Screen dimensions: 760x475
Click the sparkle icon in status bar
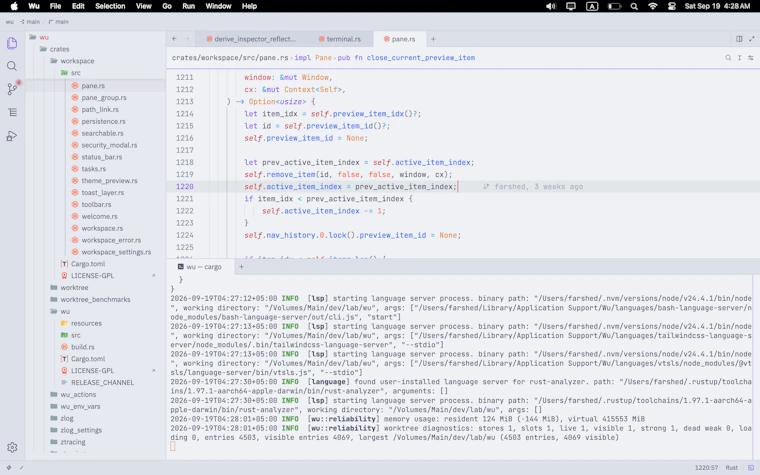coord(9,468)
